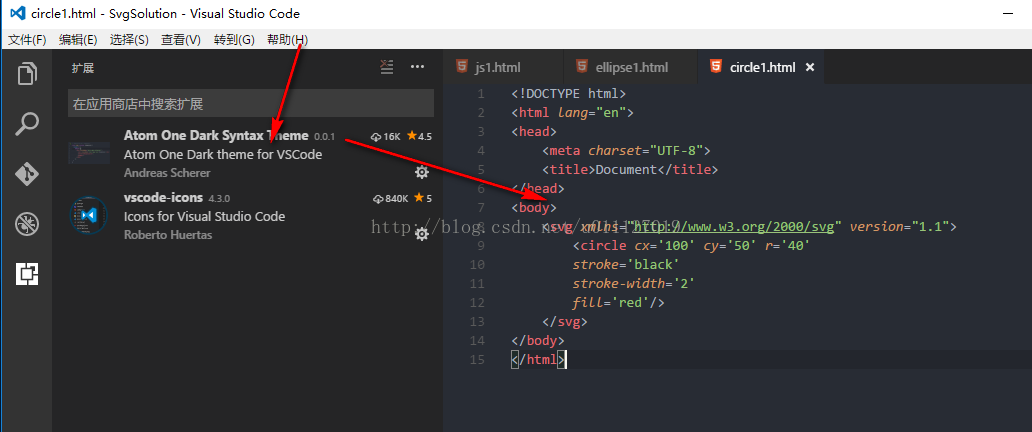The image size is (1032, 432).
Task: Open the Explorer view in activity bar
Action: coord(27,73)
